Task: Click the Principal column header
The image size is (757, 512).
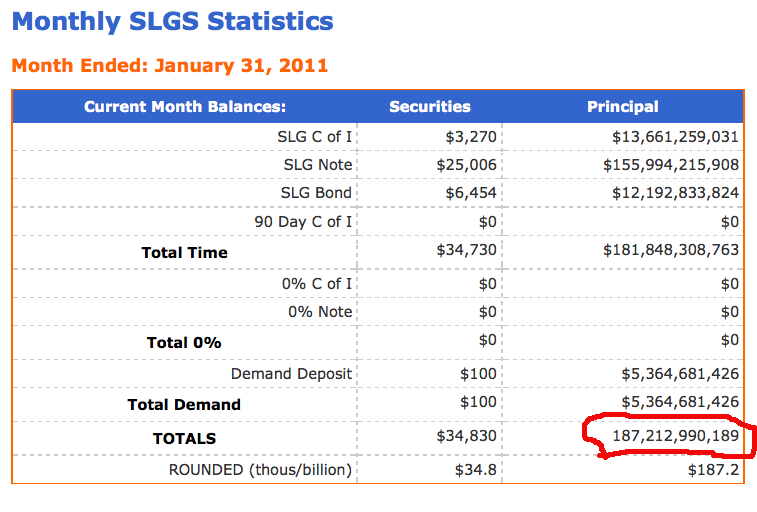Action: pyautogui.click(x=622, y=106)
